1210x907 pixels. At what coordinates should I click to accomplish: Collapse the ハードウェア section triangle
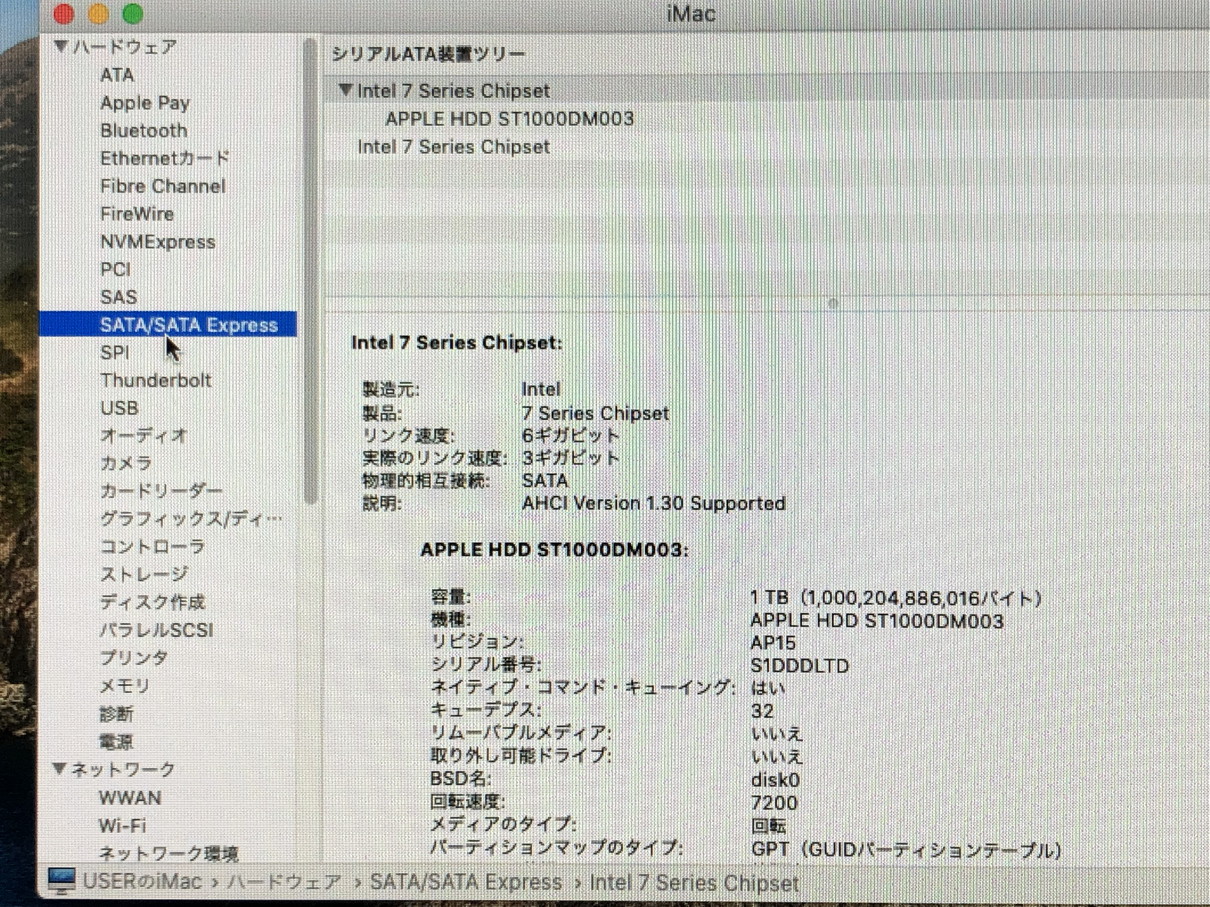[x=61, y=47]
